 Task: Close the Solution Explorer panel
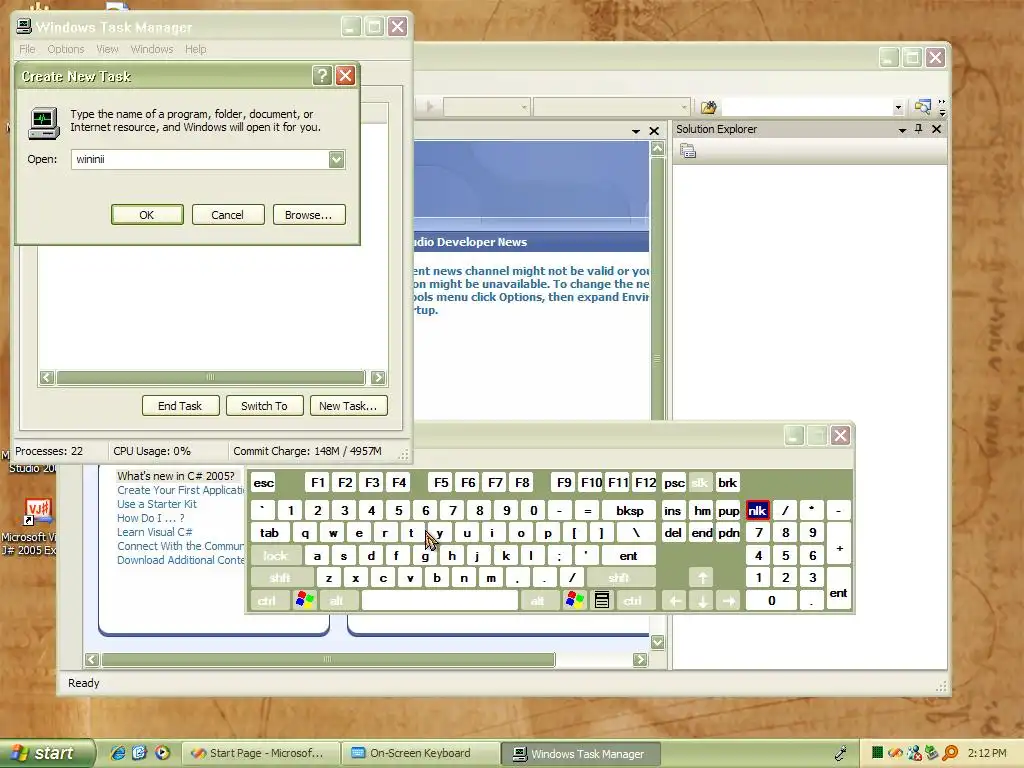click(936, 129)
